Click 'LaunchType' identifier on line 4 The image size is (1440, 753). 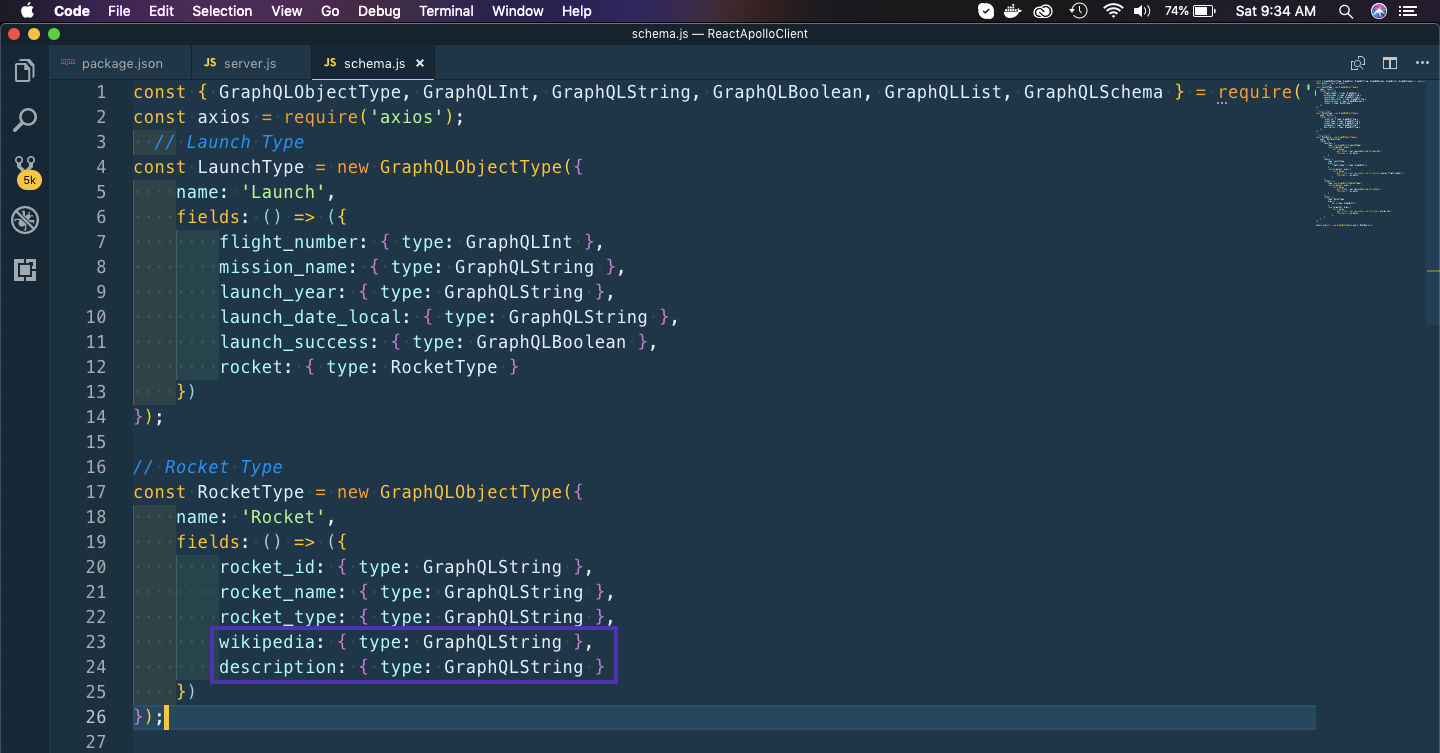pos(251,167)
